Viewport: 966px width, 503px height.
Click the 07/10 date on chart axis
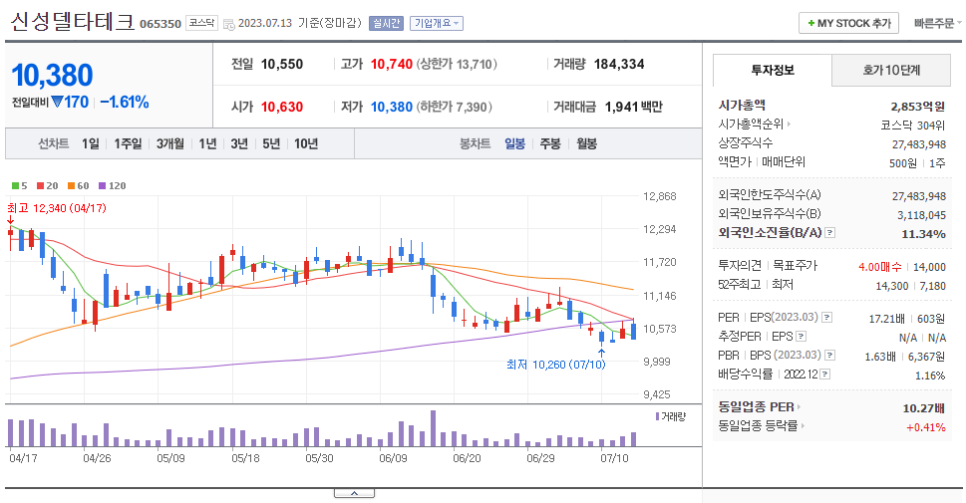click(x=614, y=459)
